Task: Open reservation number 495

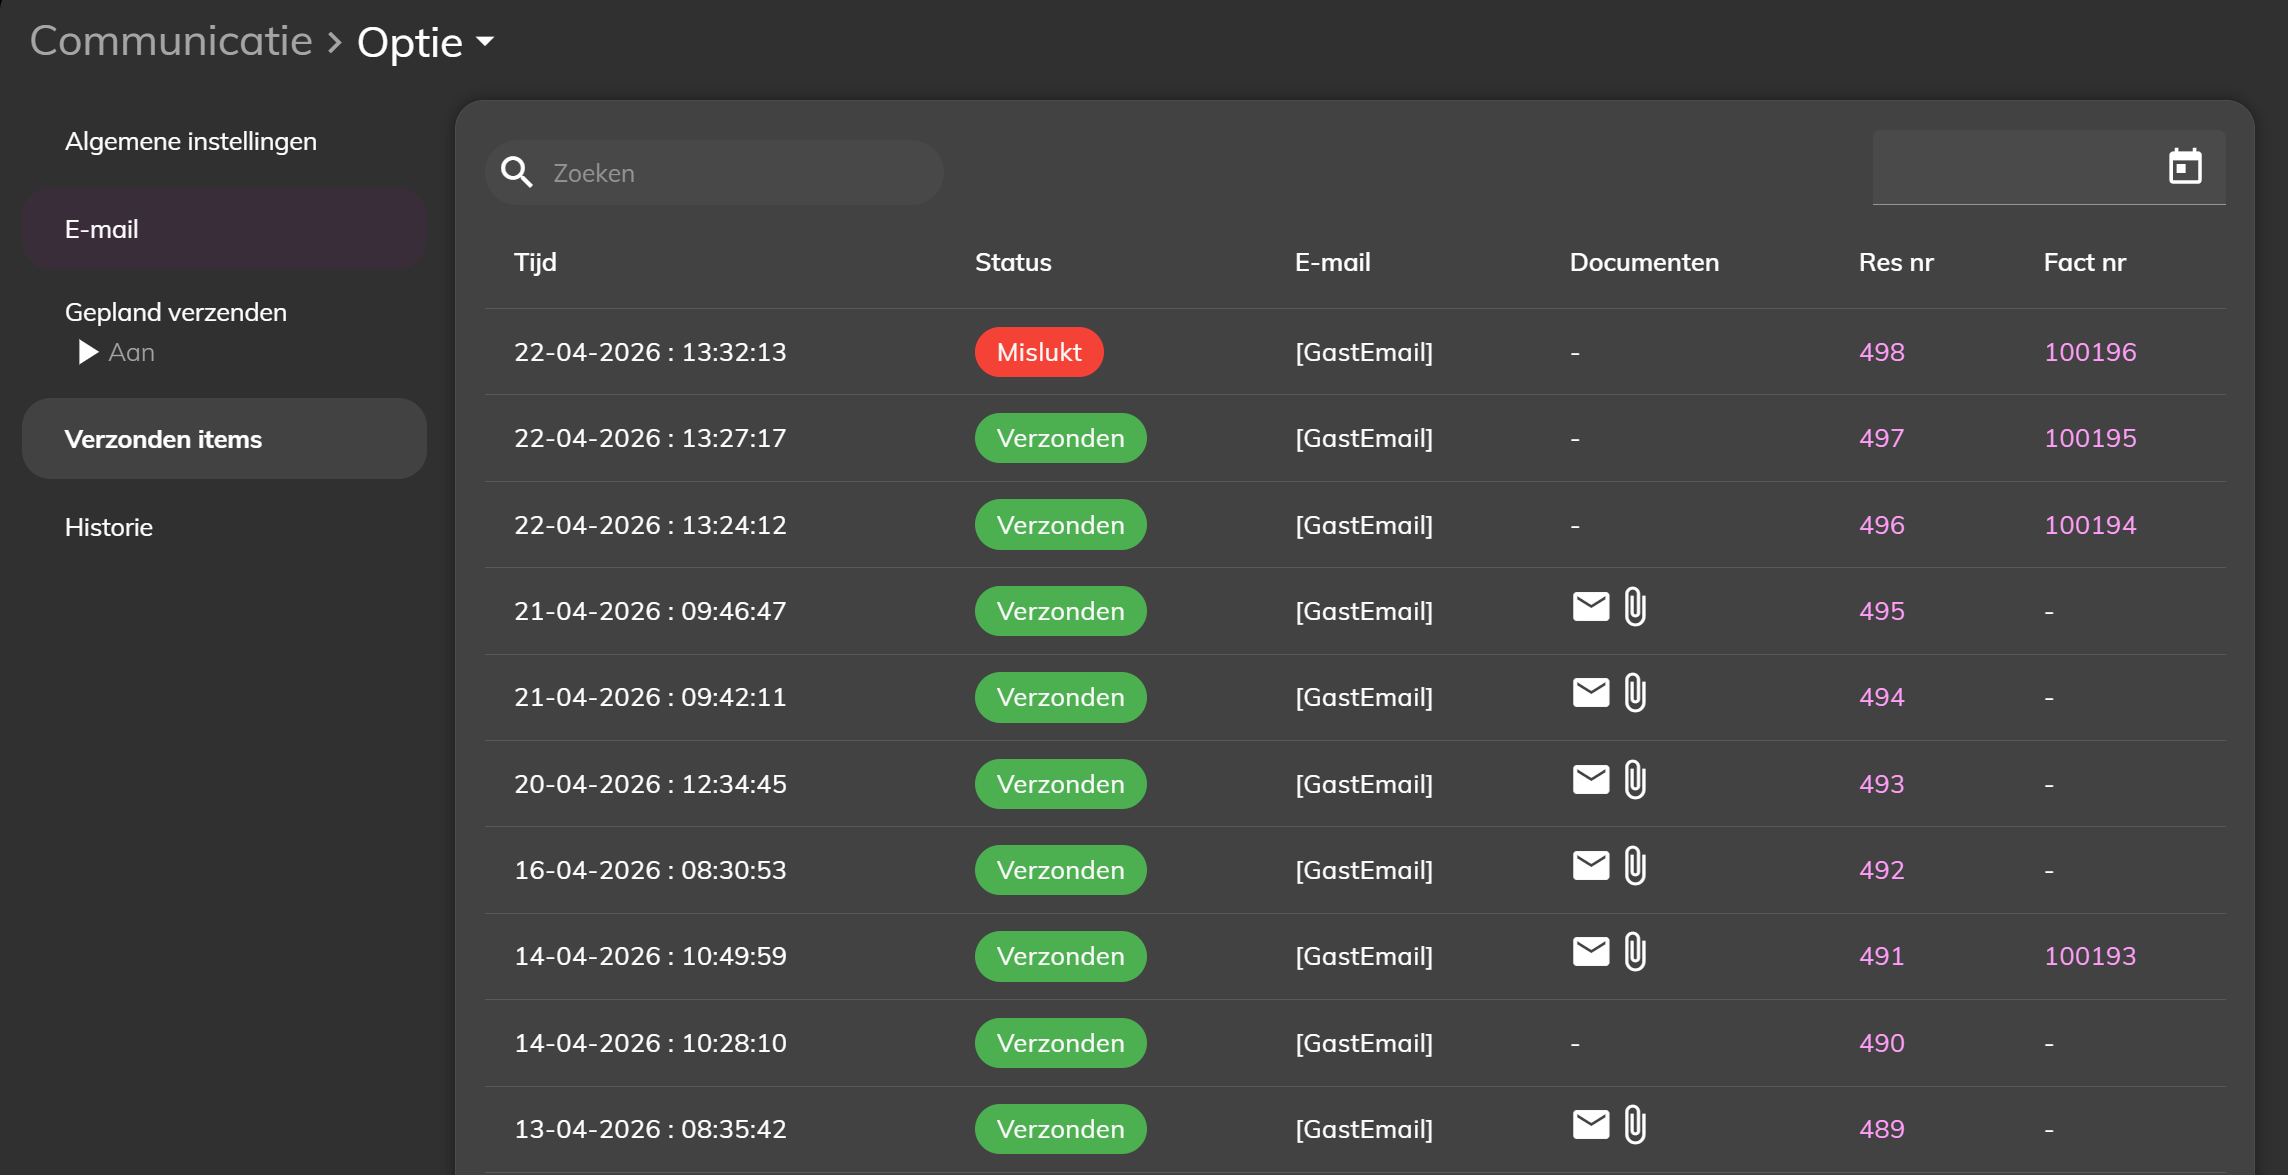Action: pyautogui.click(x=1882, y=611)
